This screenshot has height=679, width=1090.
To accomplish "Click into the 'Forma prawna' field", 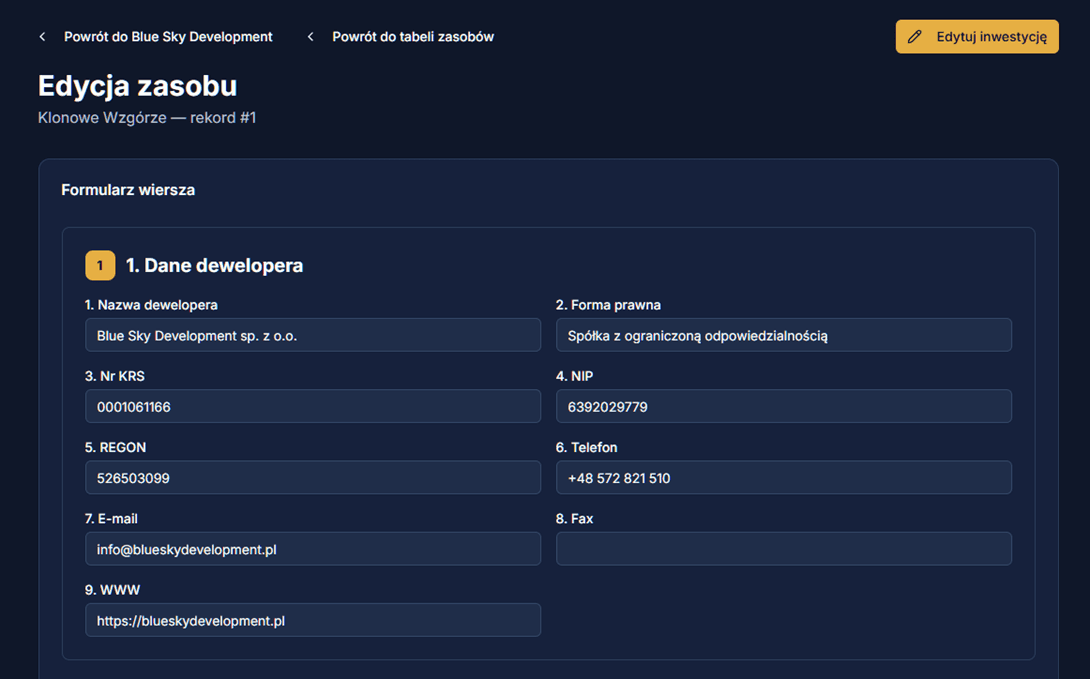I will coord(783,336).
